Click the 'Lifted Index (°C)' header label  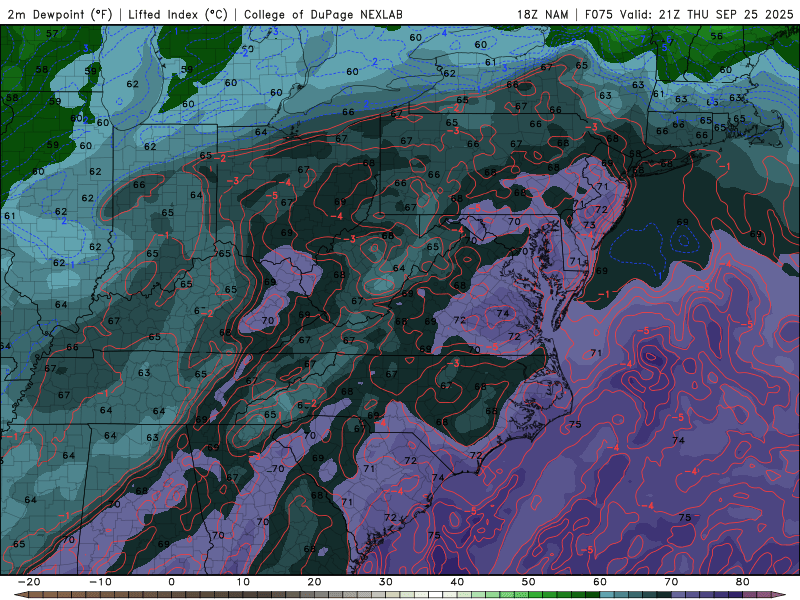click(178, 14)
